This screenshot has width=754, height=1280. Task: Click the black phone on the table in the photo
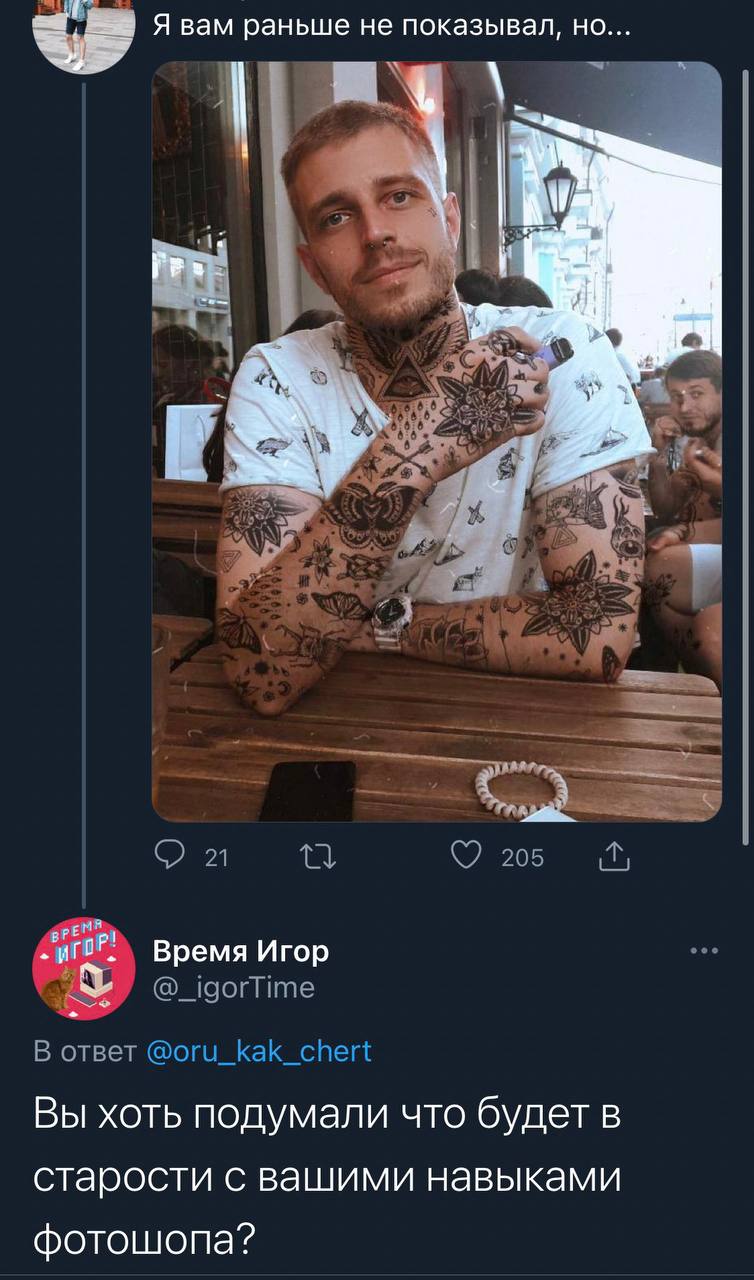tap(308, 790)
